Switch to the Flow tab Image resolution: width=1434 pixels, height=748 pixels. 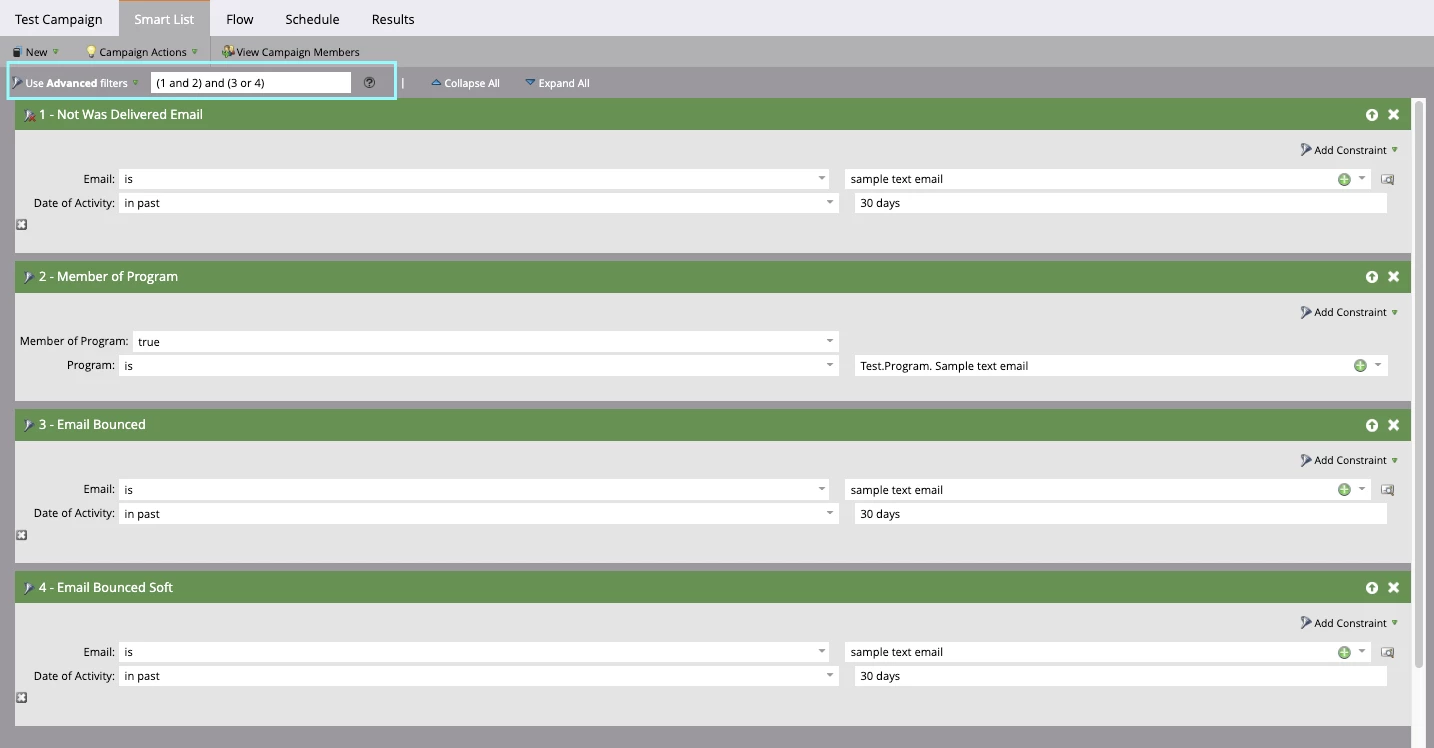coord(240,19)
